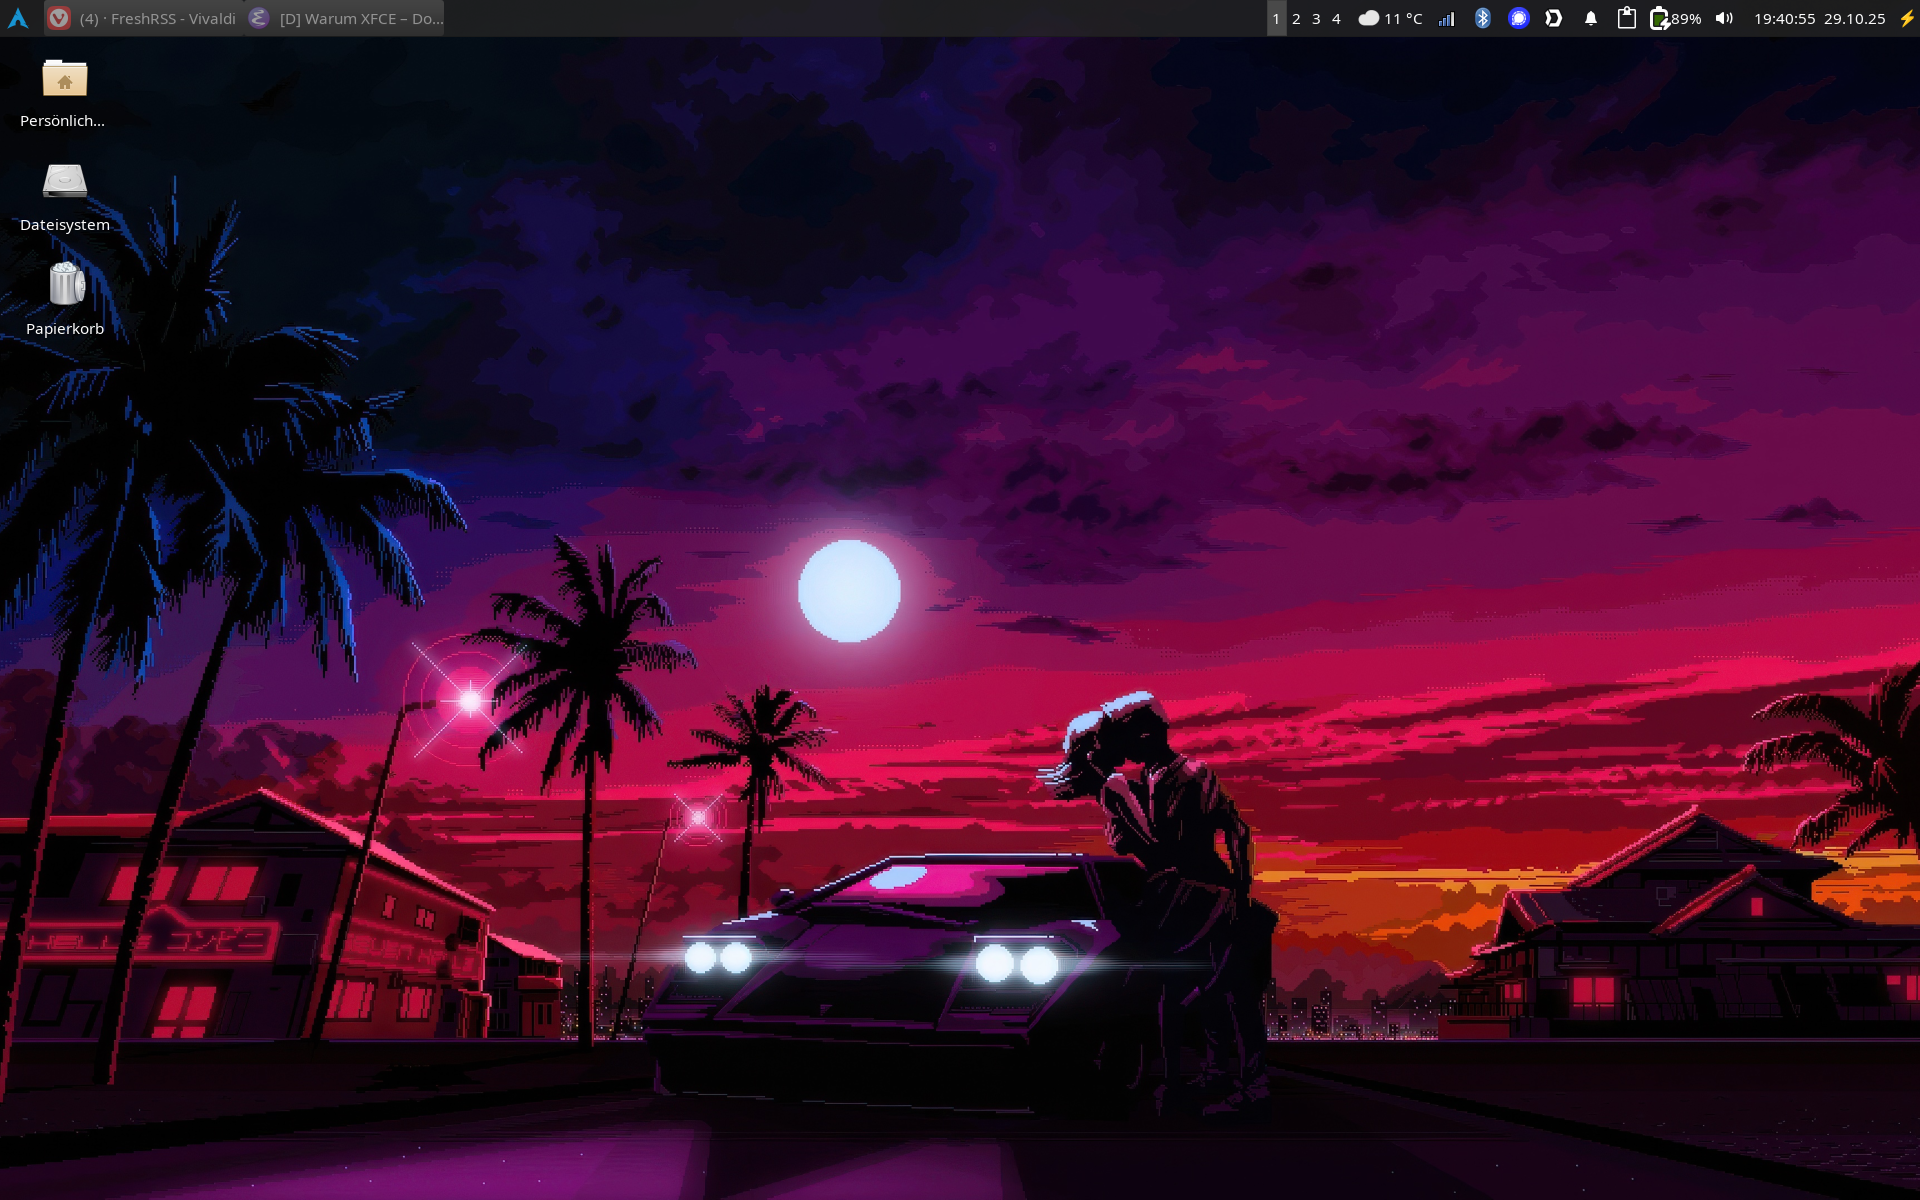The height and width of the screenshot is (1200, 1920).
Task: Toggle Bluetooth from the system tray
Action: (x=1483, y=17)
